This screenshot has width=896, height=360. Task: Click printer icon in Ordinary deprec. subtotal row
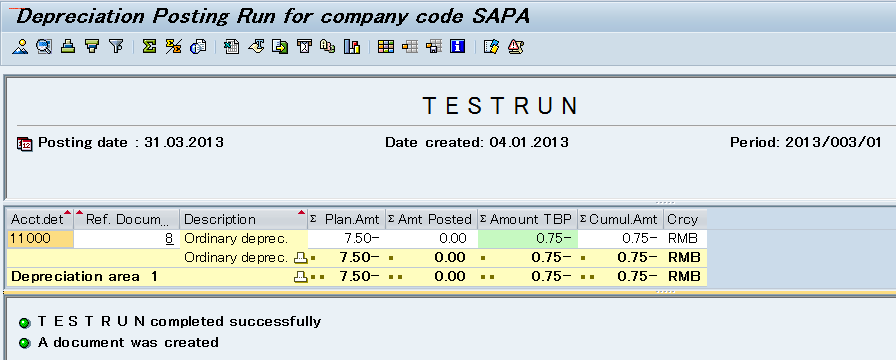pos(300,258)
